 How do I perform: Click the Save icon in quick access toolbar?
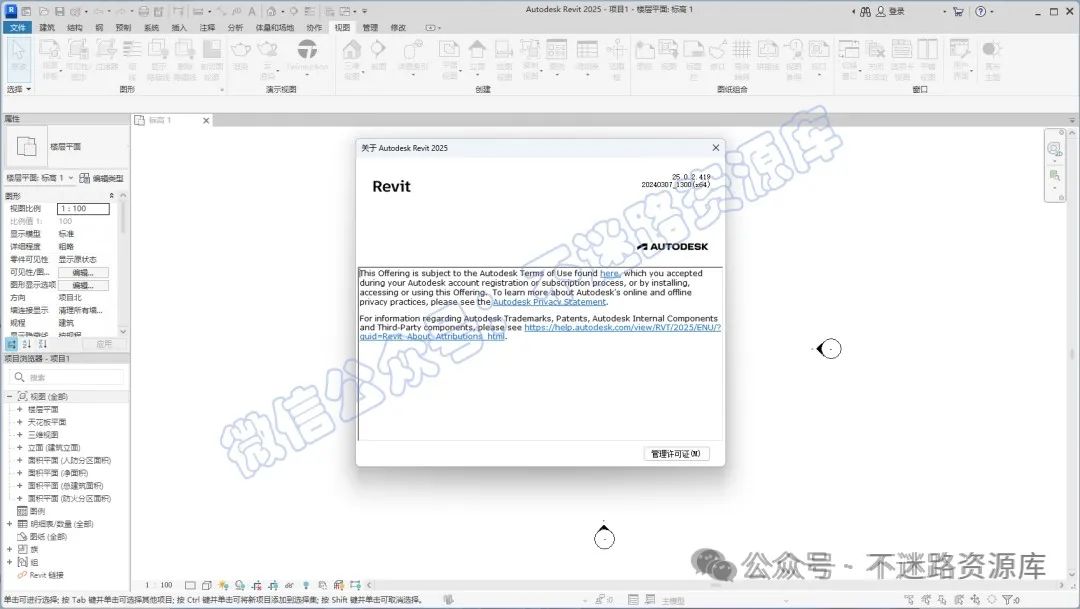click(x=60, y=11)
